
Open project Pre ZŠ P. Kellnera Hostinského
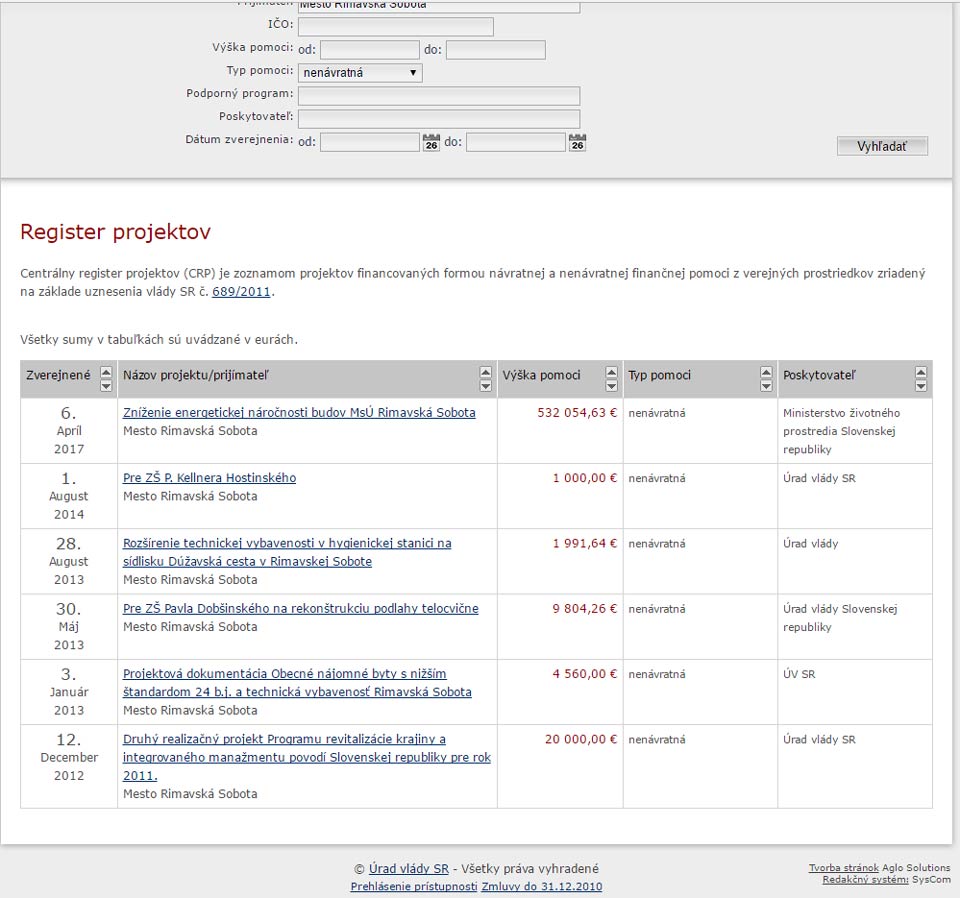pos(209,478)
